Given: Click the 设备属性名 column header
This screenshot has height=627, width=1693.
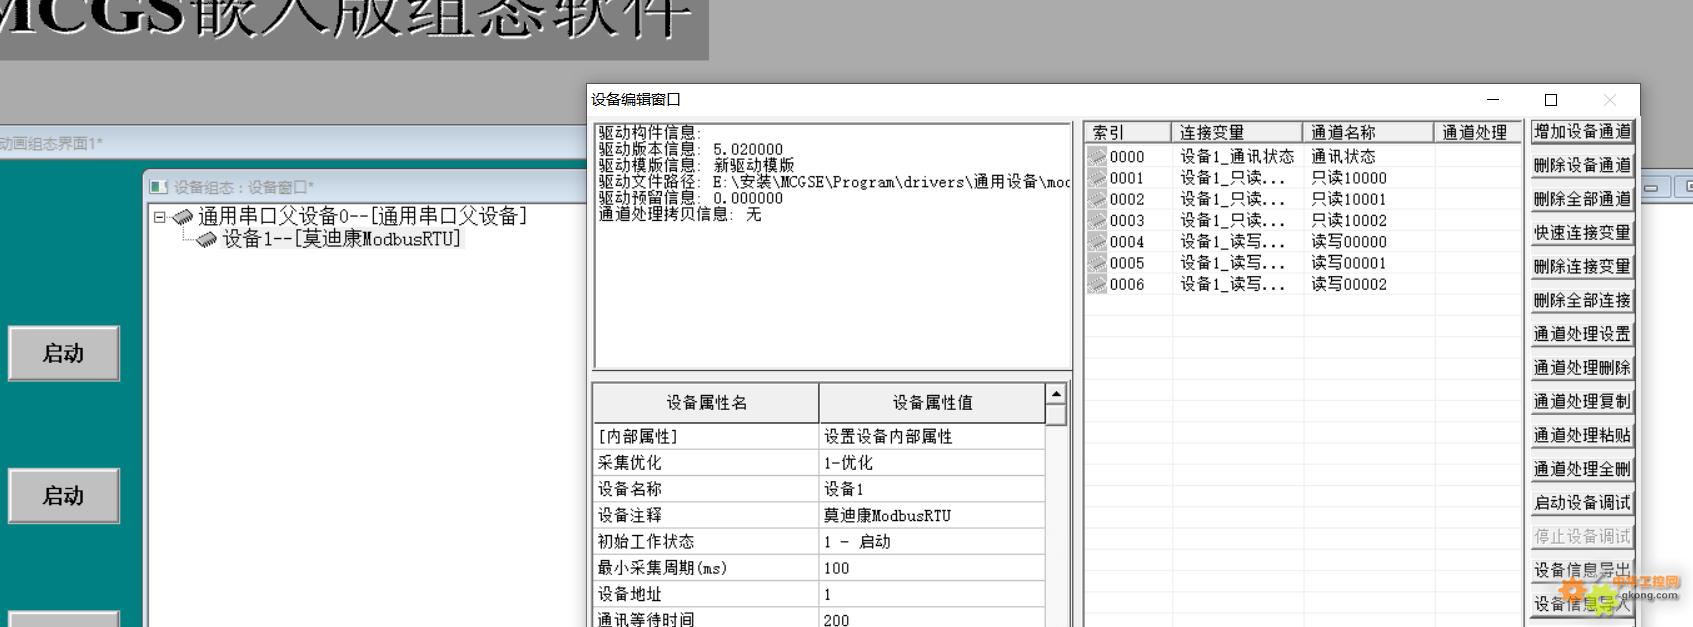Looking at the screenshot, I should [x=706, y=402].
